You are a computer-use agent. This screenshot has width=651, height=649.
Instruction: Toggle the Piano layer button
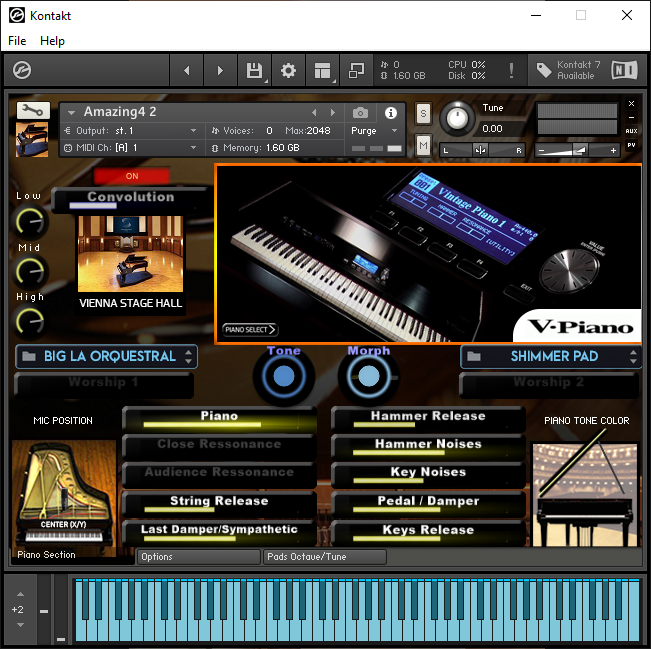[x=219, y=419]
